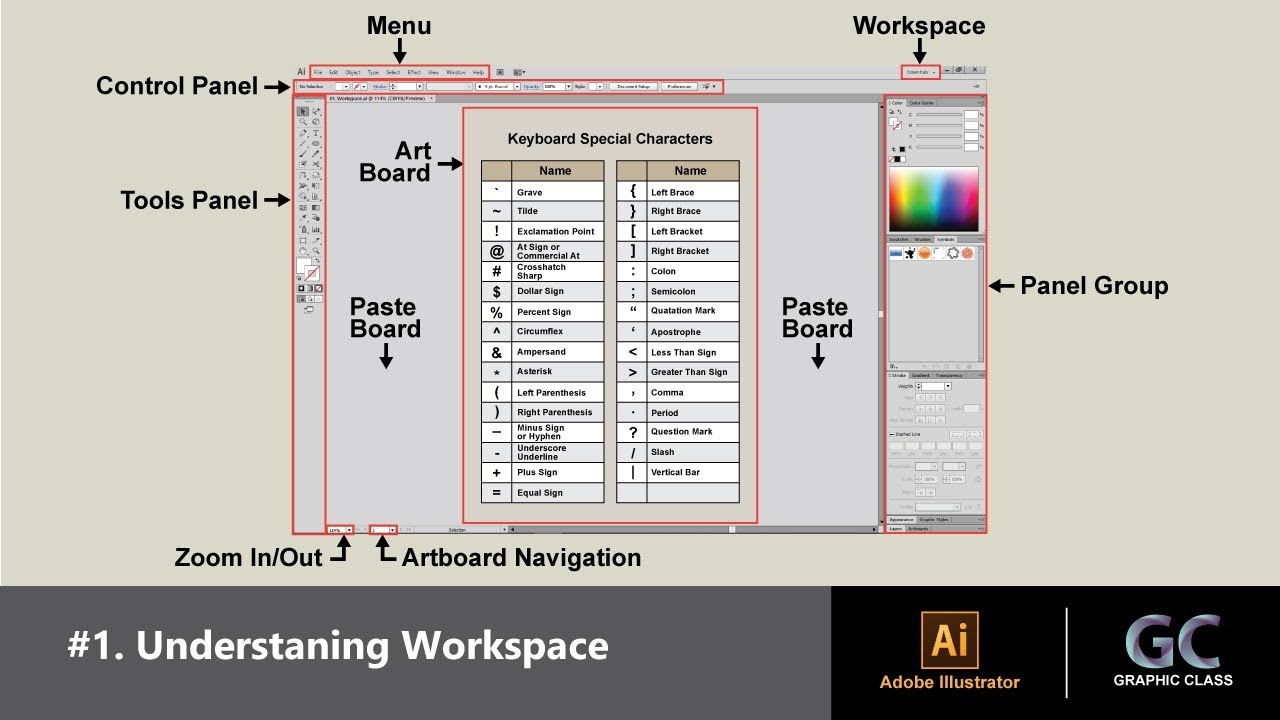Open the Opacity dropdown in Control Panel
Image resolution: width=1280 pixels, height=720 pixels.
point(568,86)
